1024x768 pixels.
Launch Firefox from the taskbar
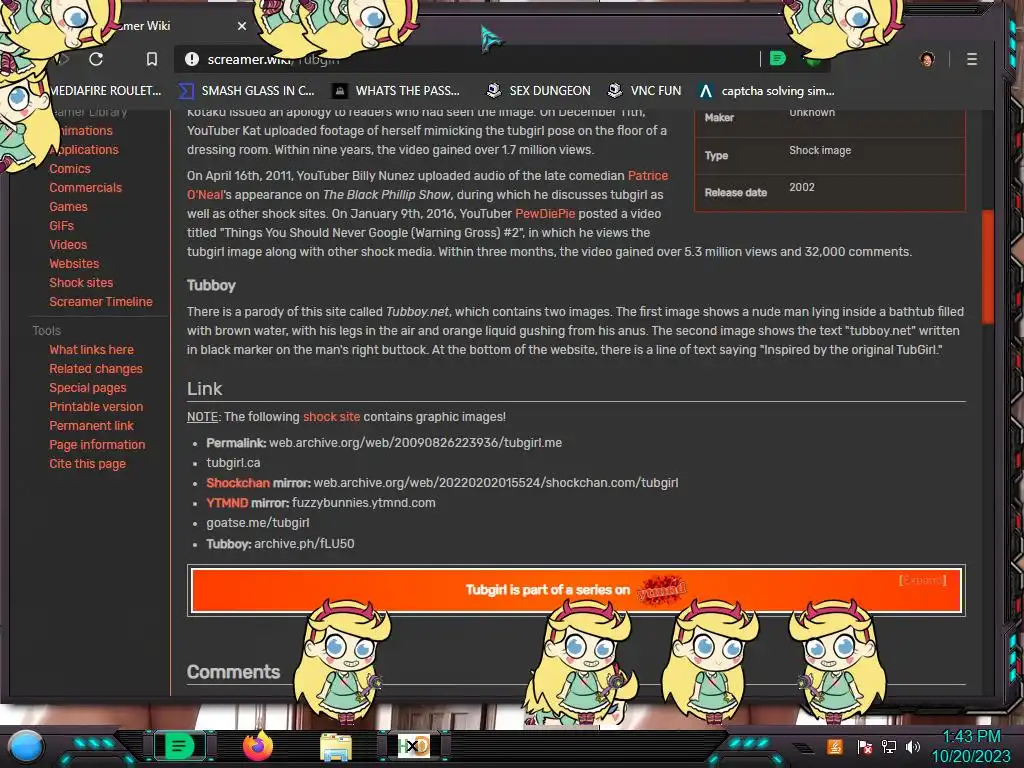tap(257, 746)
